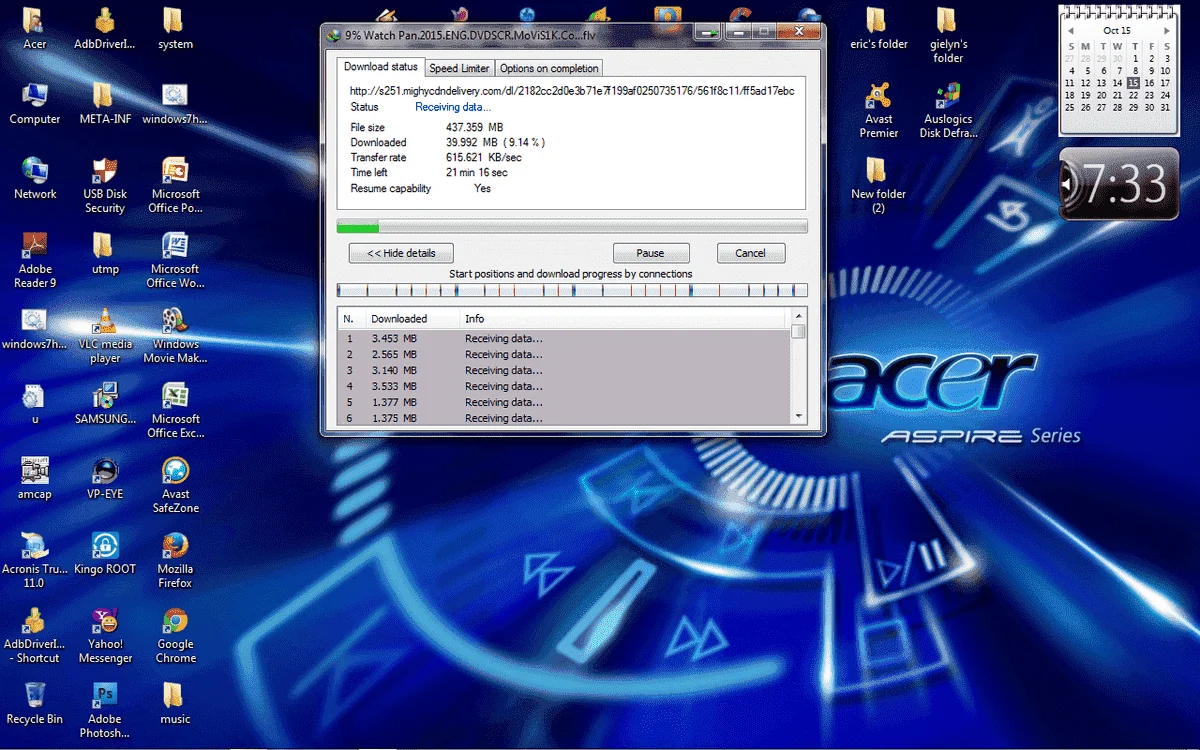This screenshot has height=750, width=1200.
Task: Select connection row with 3.533 MB
Action: coord(564,386)
